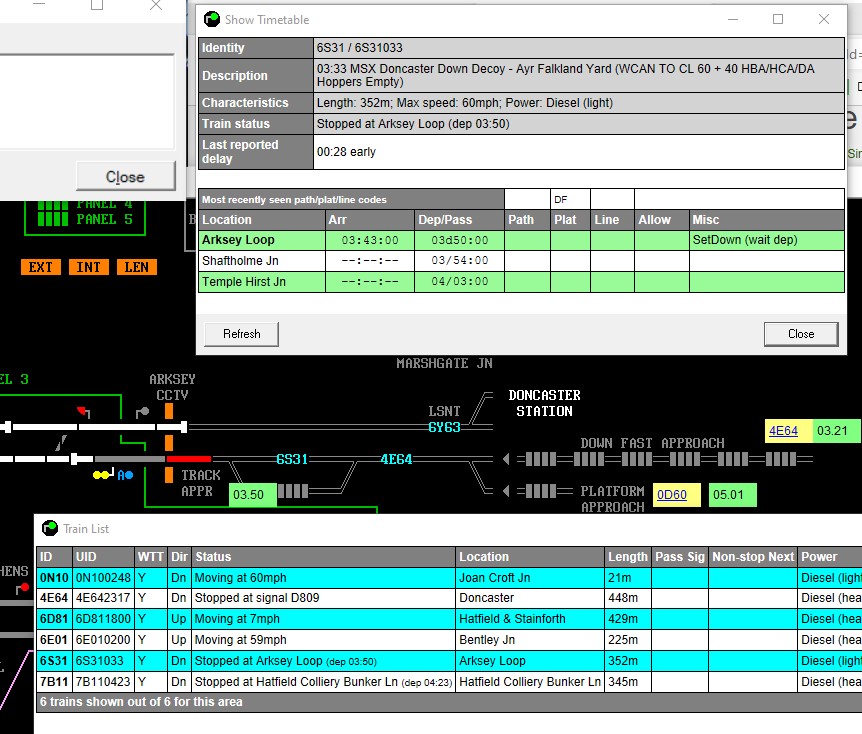862x734 pixels.
Task: Select train 4E64 row in the Train List
Action: [x=449, y=598]
